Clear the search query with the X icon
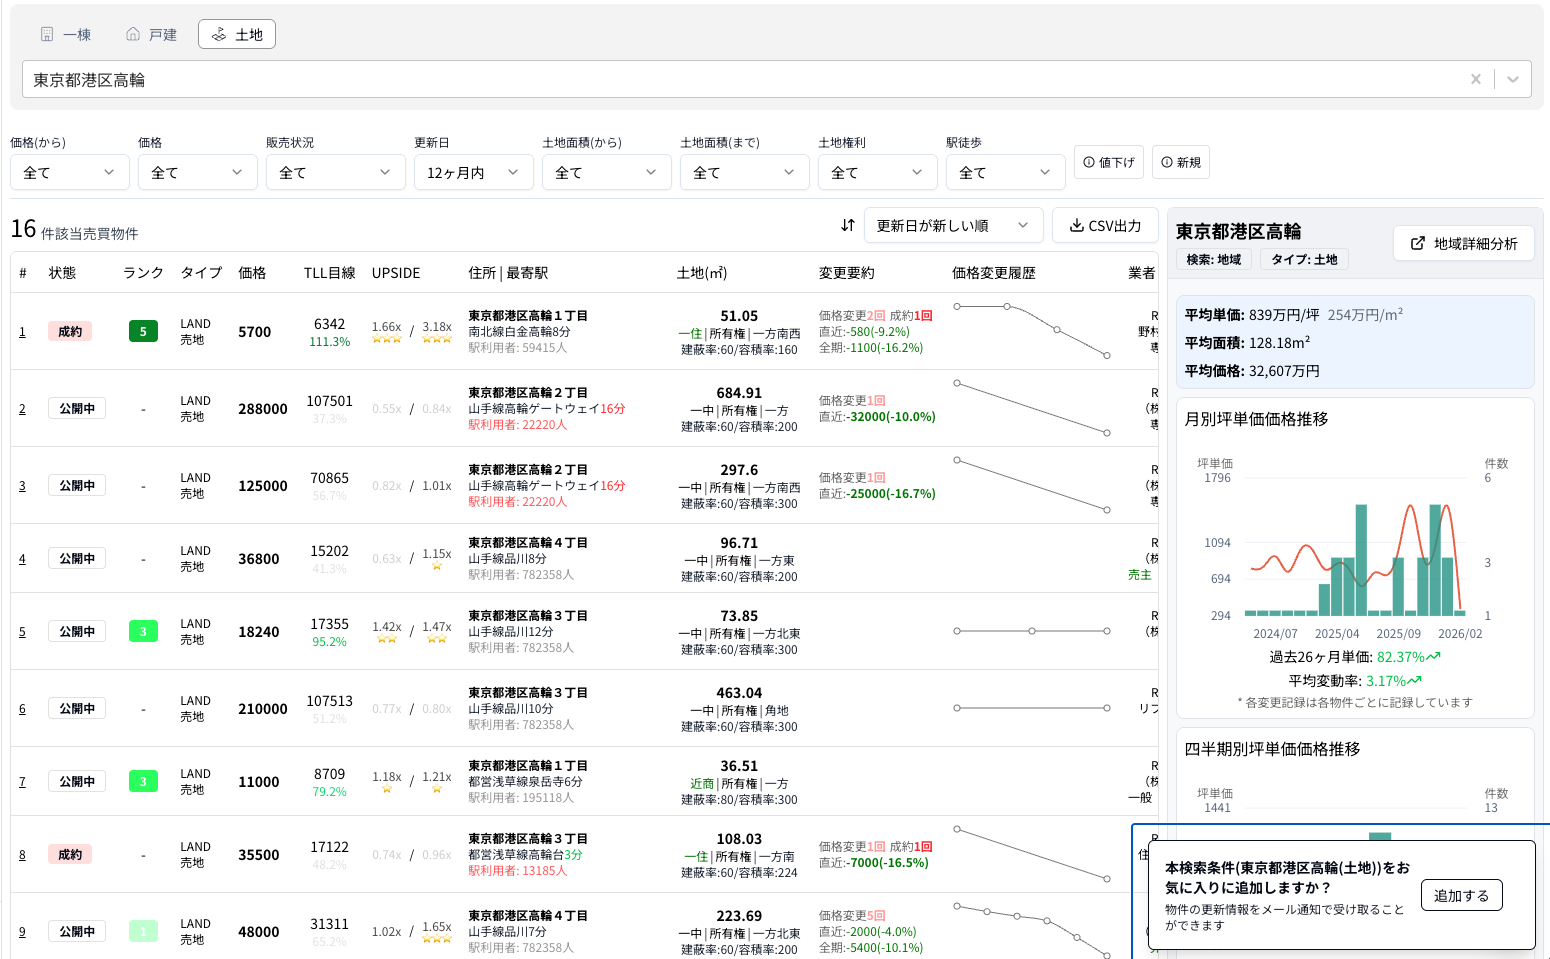 [1476, 78]
